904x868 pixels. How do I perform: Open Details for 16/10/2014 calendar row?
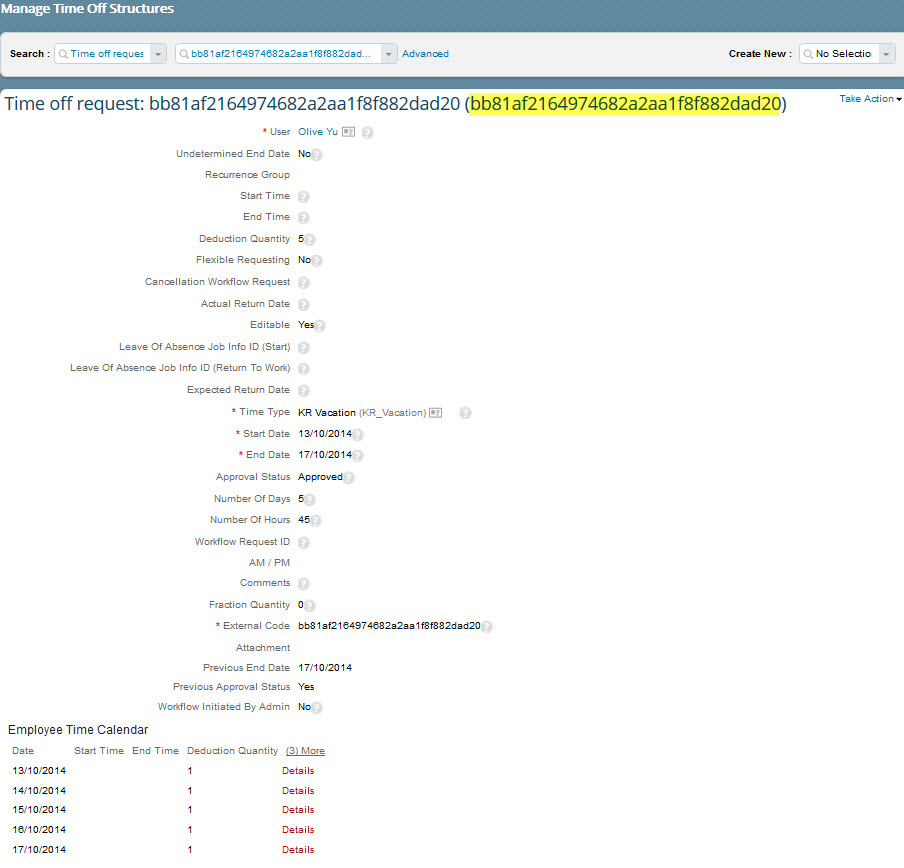(x=298, y=830)
